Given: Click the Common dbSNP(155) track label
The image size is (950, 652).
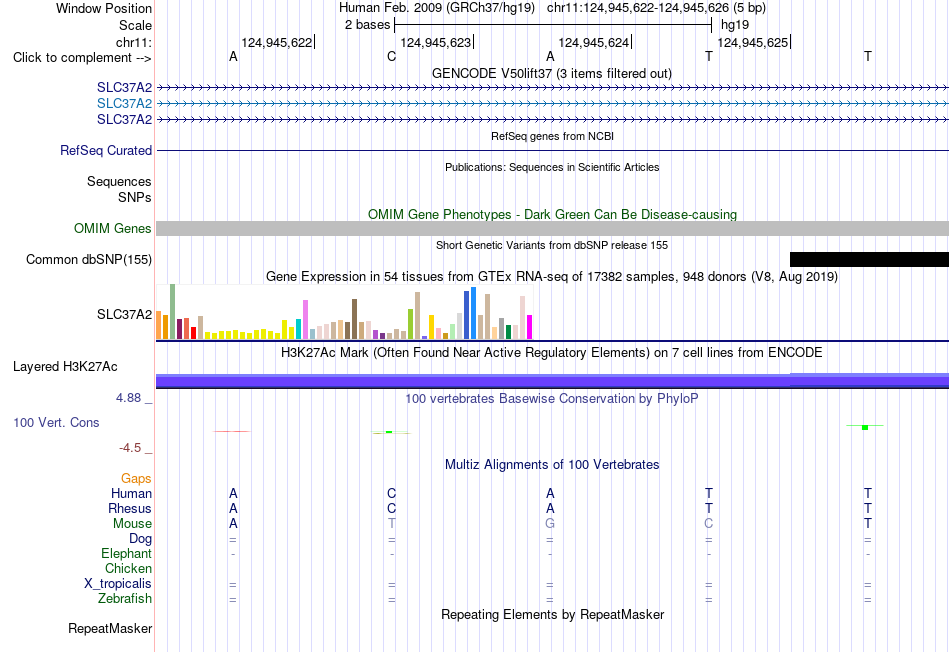Looking at the screenshot, I should [x=88, y=259].
